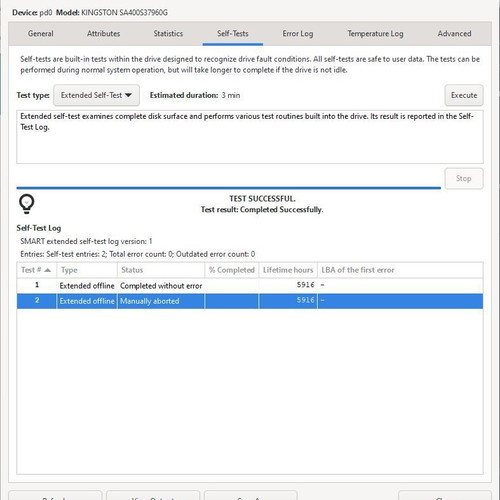The image size is (500, 500).
Task: Select log row 1 Completed without error
Action: click(x=250, y=286)
